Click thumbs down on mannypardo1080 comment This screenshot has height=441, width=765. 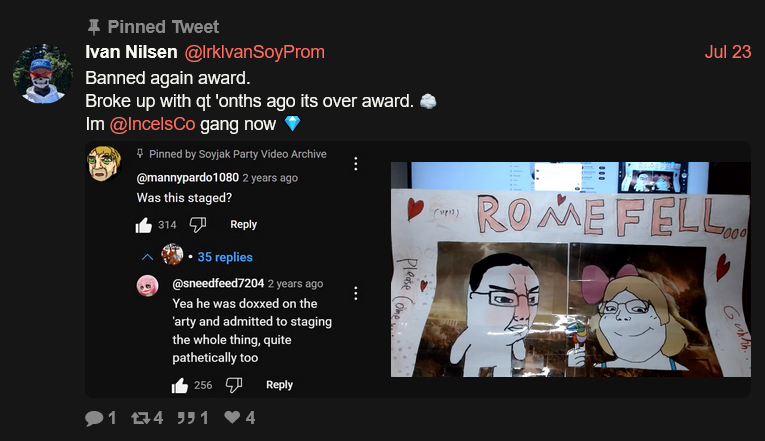[198, 225]
